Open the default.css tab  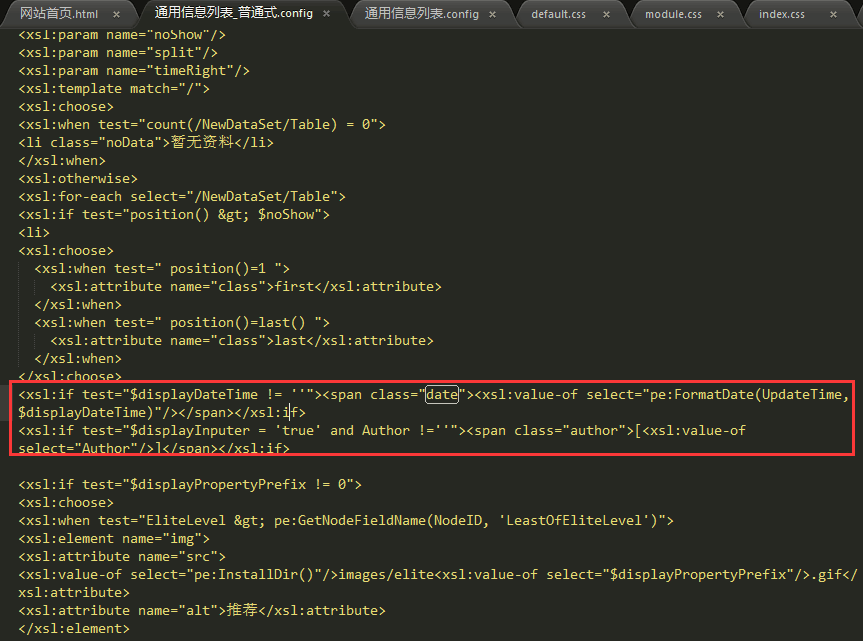pyautogui.click(x=558, y=15)
